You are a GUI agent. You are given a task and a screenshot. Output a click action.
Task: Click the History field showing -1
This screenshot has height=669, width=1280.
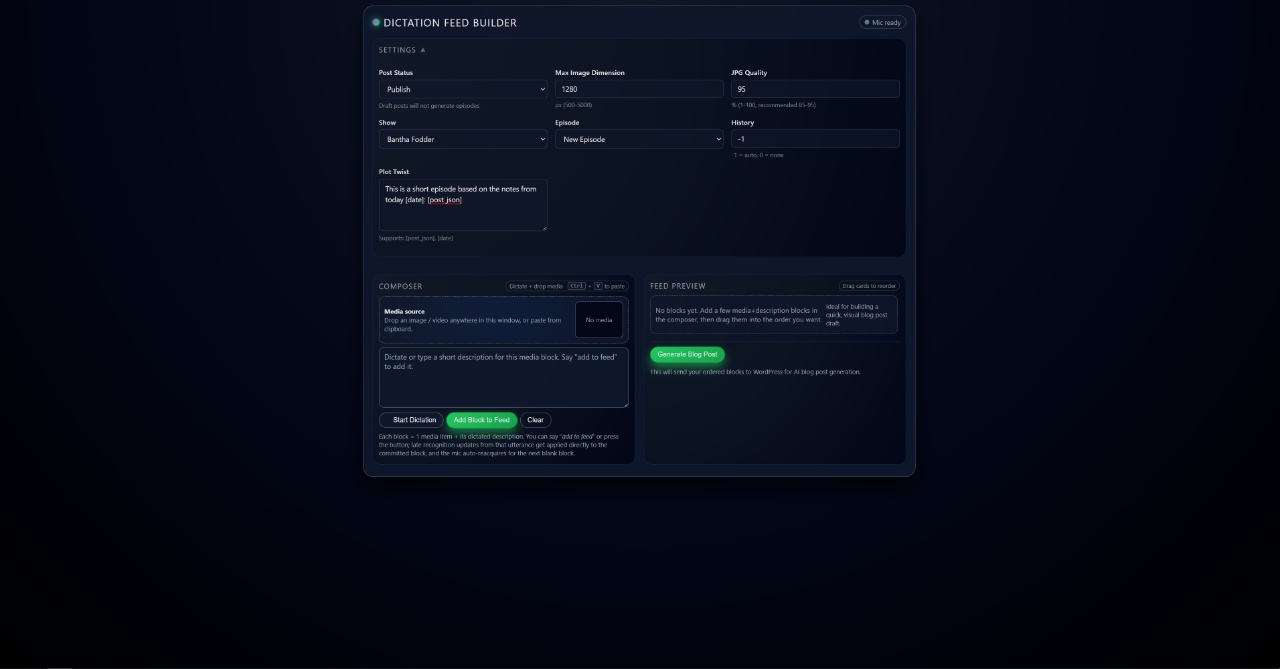click(815, 139)
